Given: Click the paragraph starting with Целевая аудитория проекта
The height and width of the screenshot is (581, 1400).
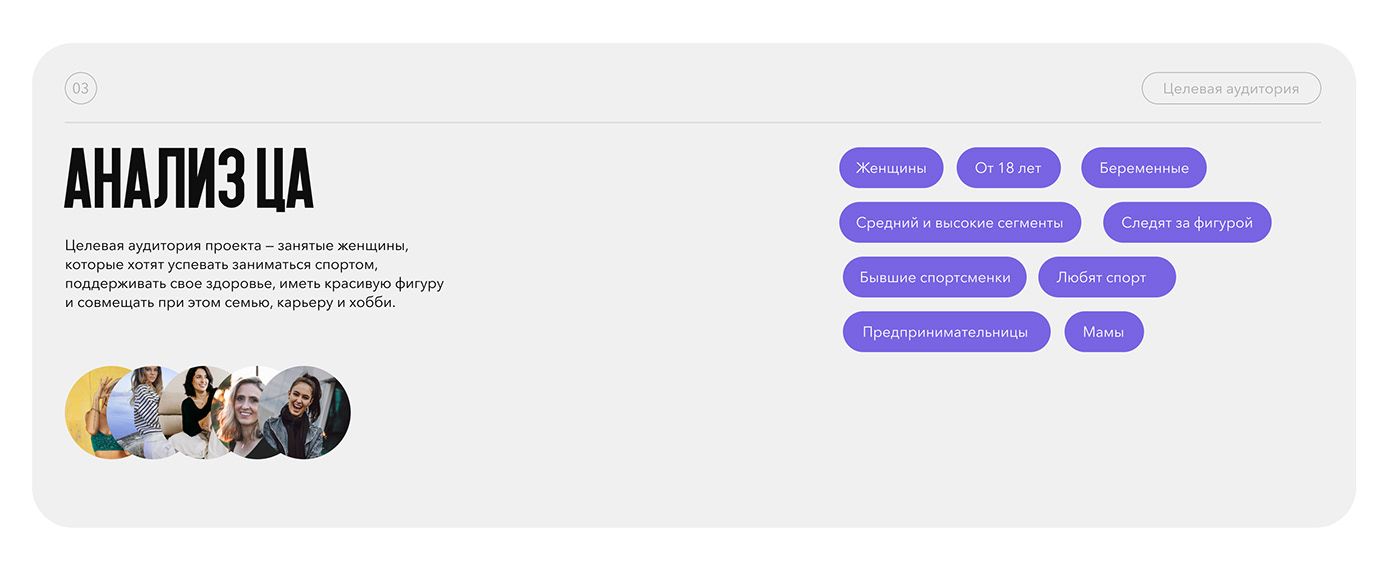Looking at the screenshot, I should coord(254,273).
